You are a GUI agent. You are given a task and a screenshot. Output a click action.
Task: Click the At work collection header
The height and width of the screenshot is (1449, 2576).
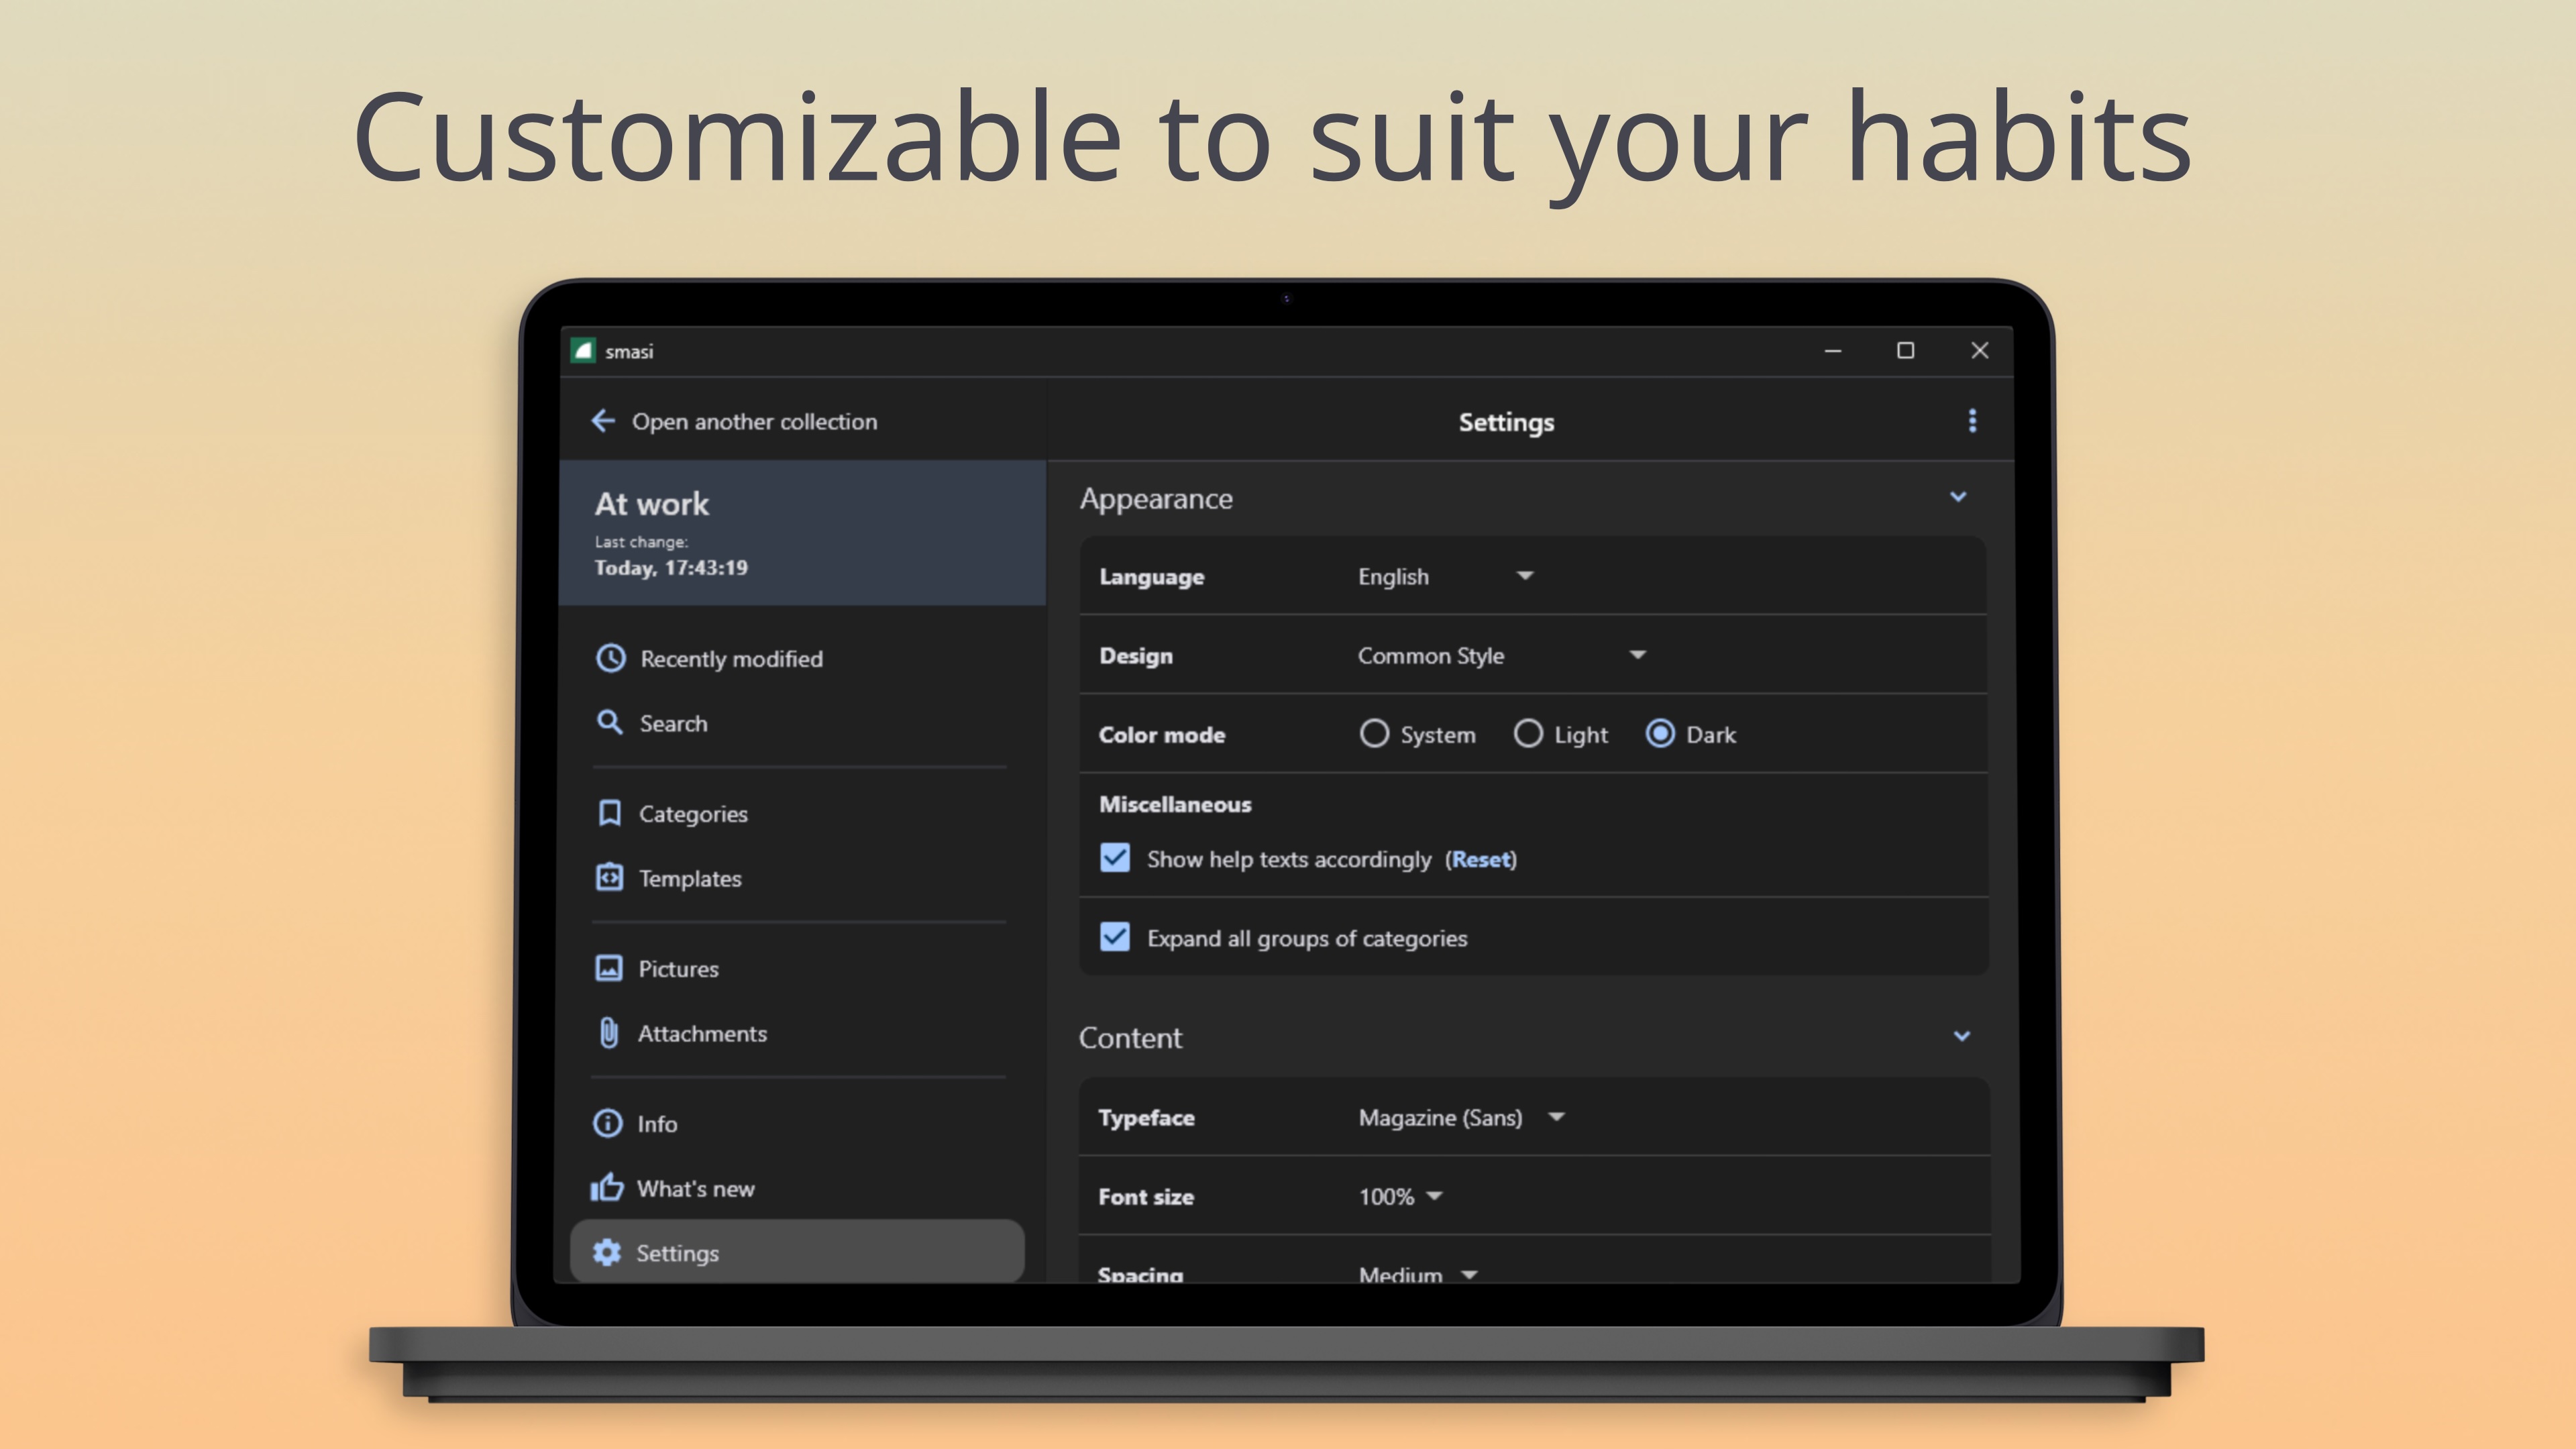click(x=803, y=532)
